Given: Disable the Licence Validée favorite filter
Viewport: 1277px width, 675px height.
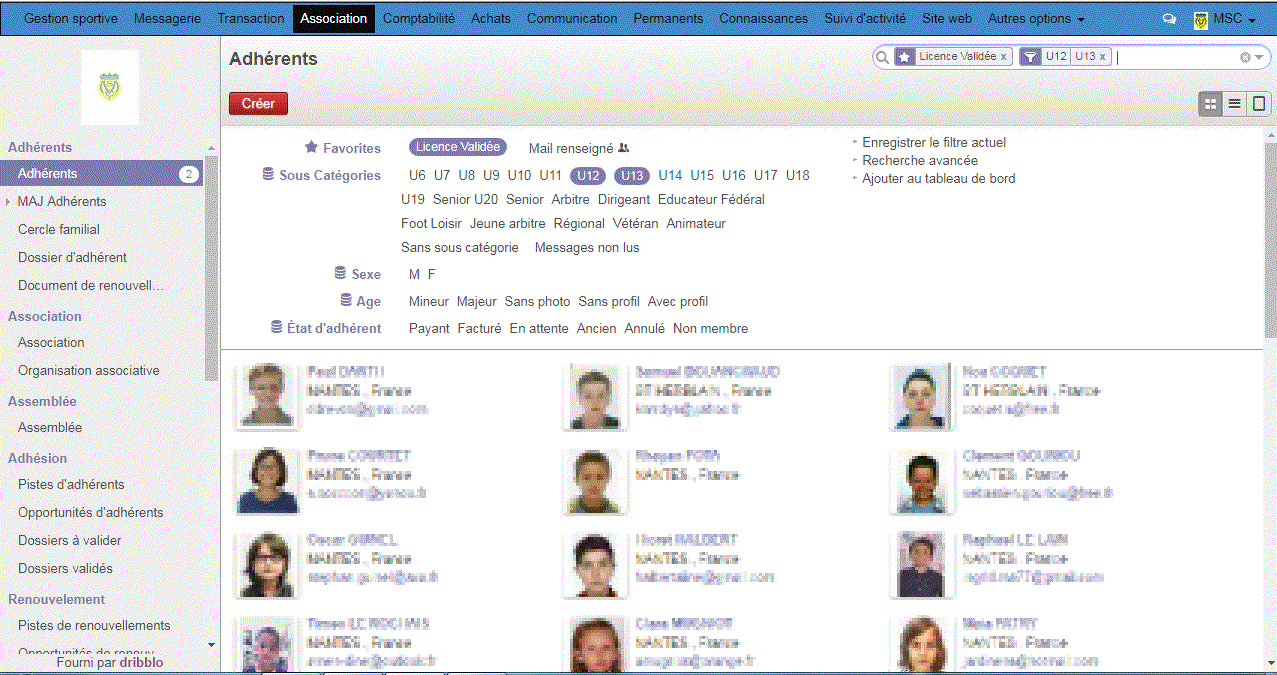Looking at the screenshot, I should pyautogui.click(x=457, y=147).
